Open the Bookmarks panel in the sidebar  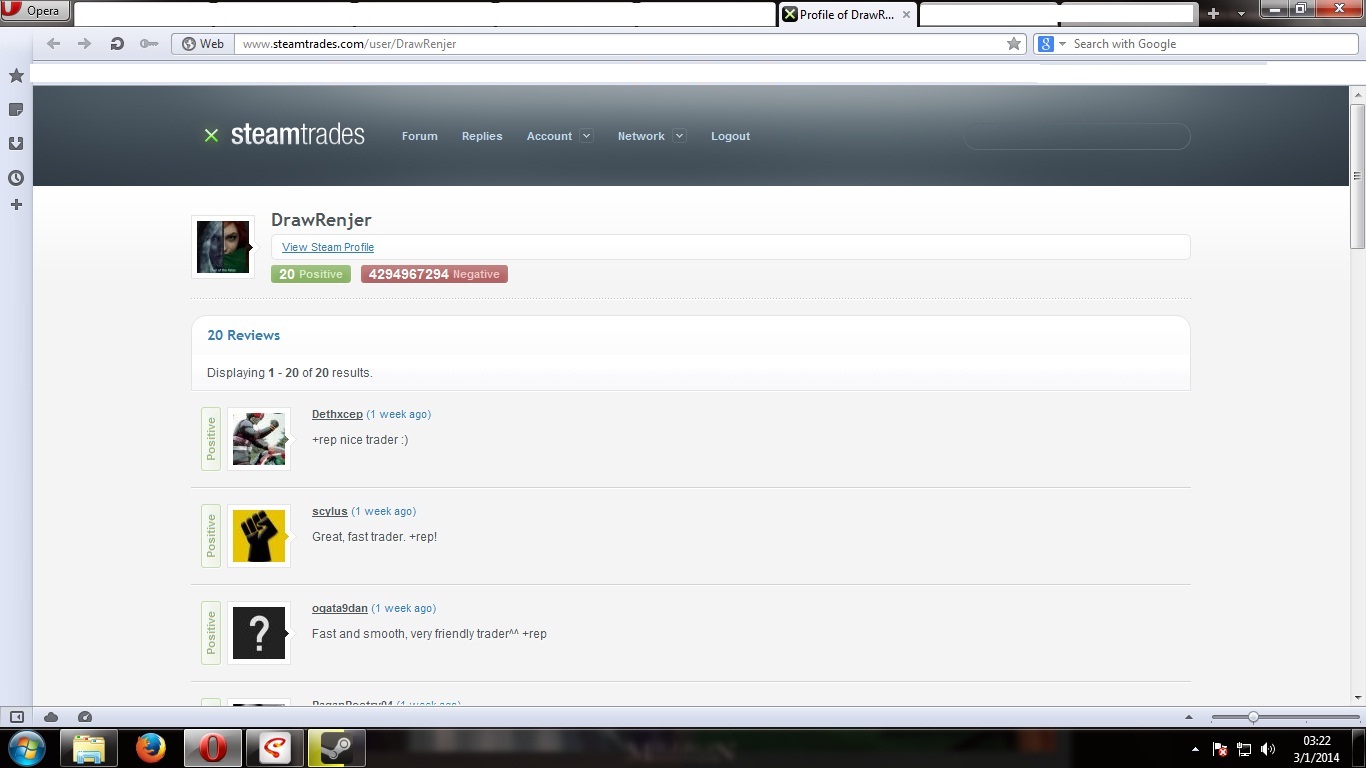pos(16,76)
